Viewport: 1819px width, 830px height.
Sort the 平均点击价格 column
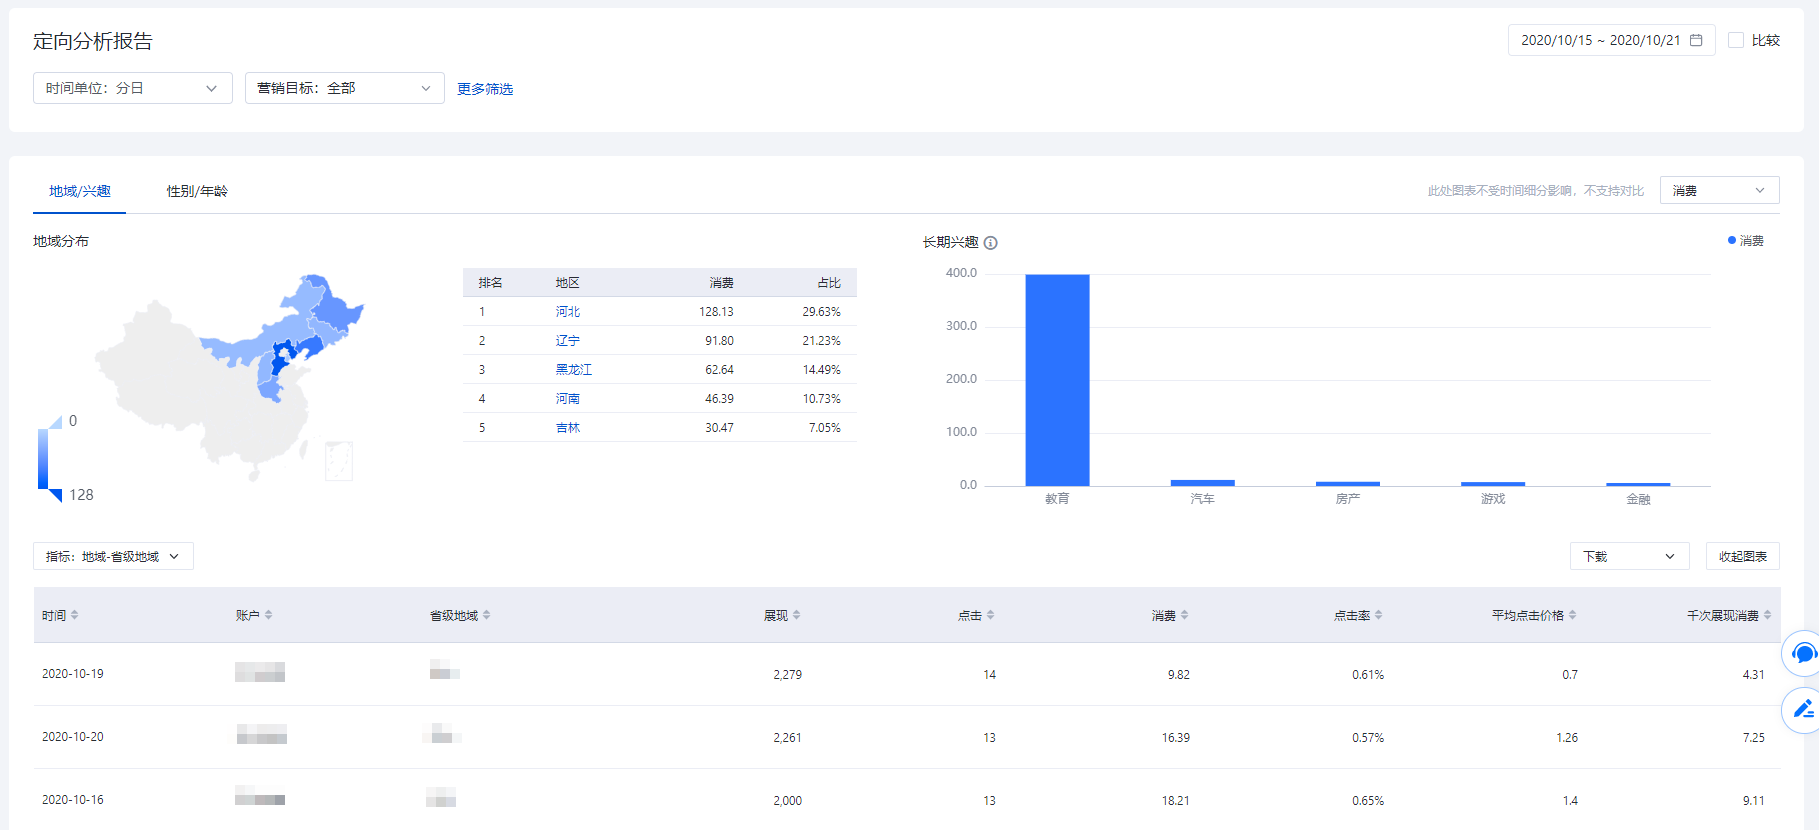(1572, 615)
